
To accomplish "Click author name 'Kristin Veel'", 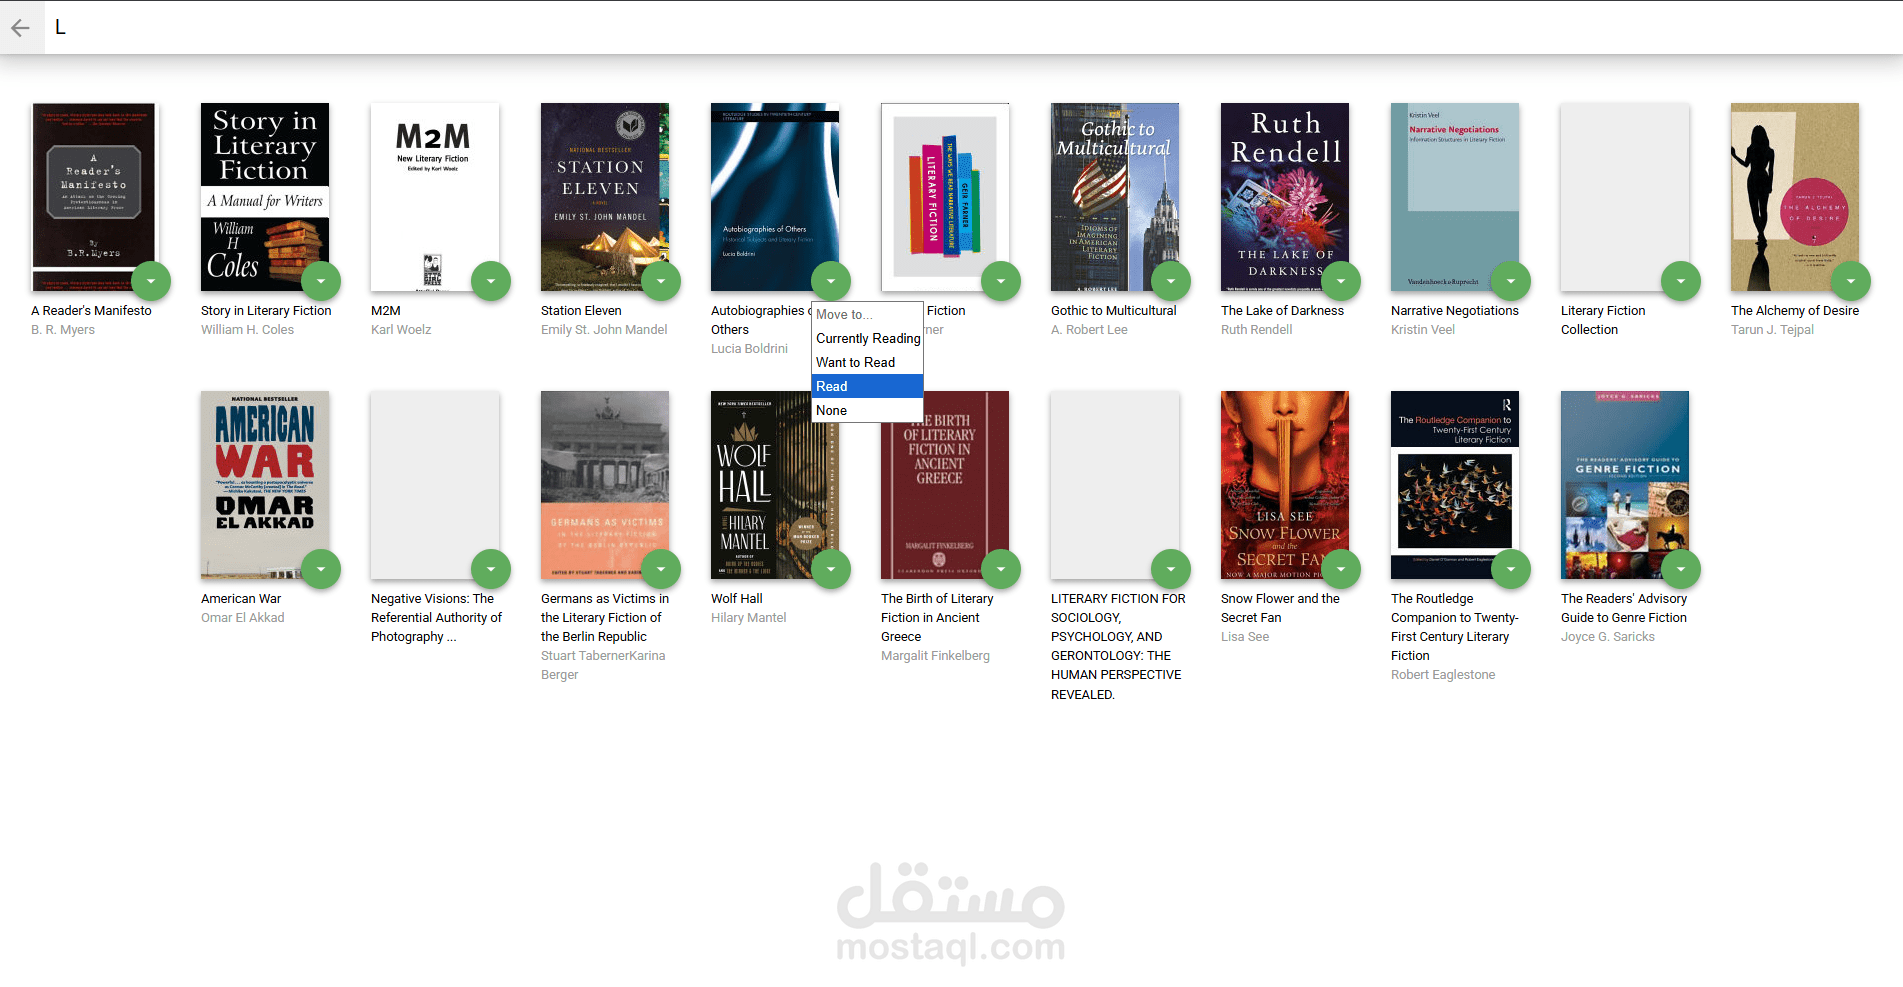I will tap(1423, 330).
